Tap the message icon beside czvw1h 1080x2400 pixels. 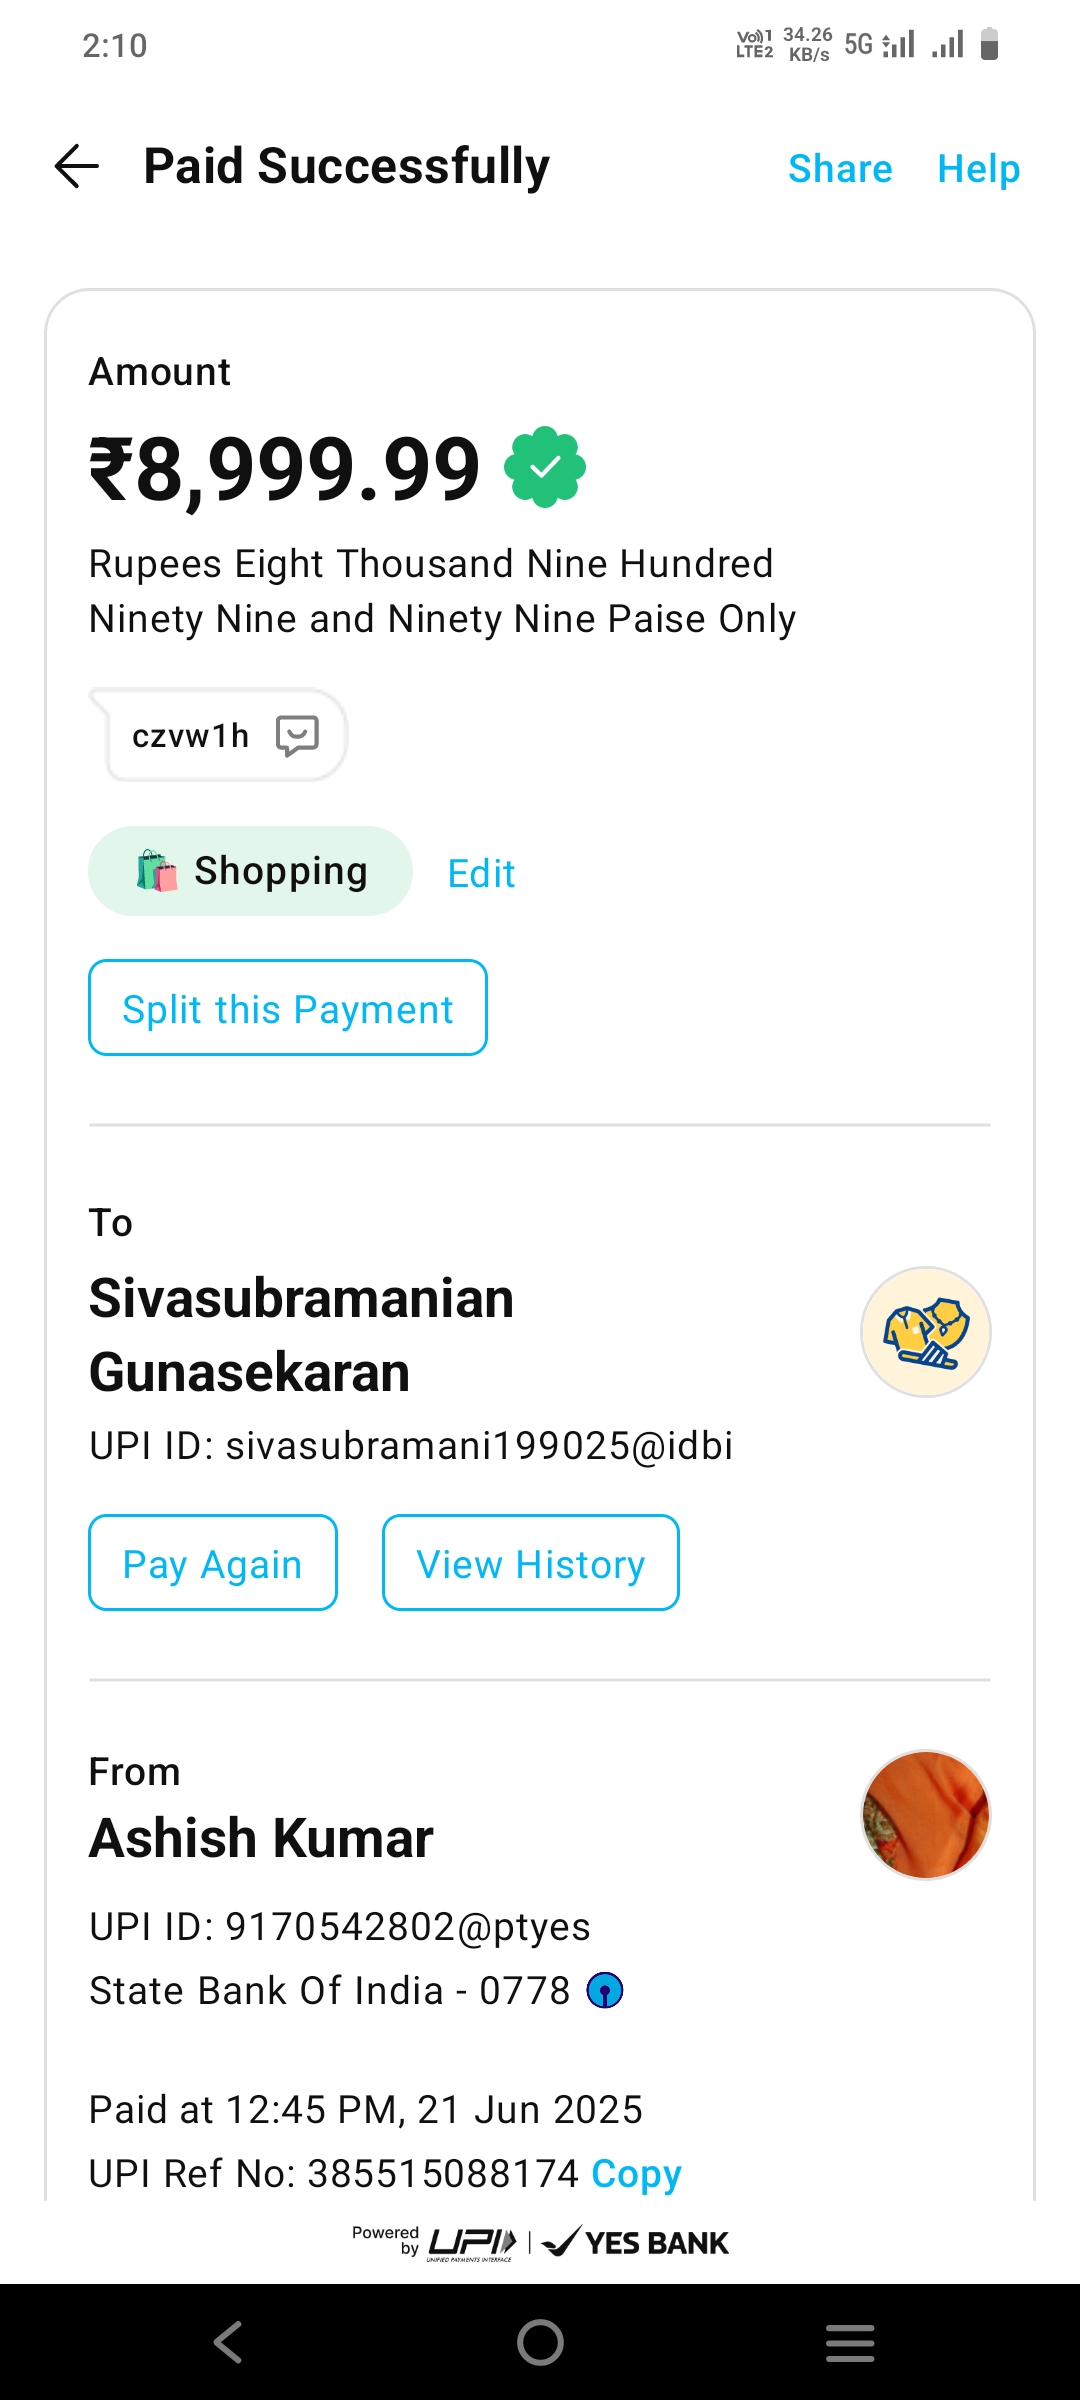pos(297,736)
